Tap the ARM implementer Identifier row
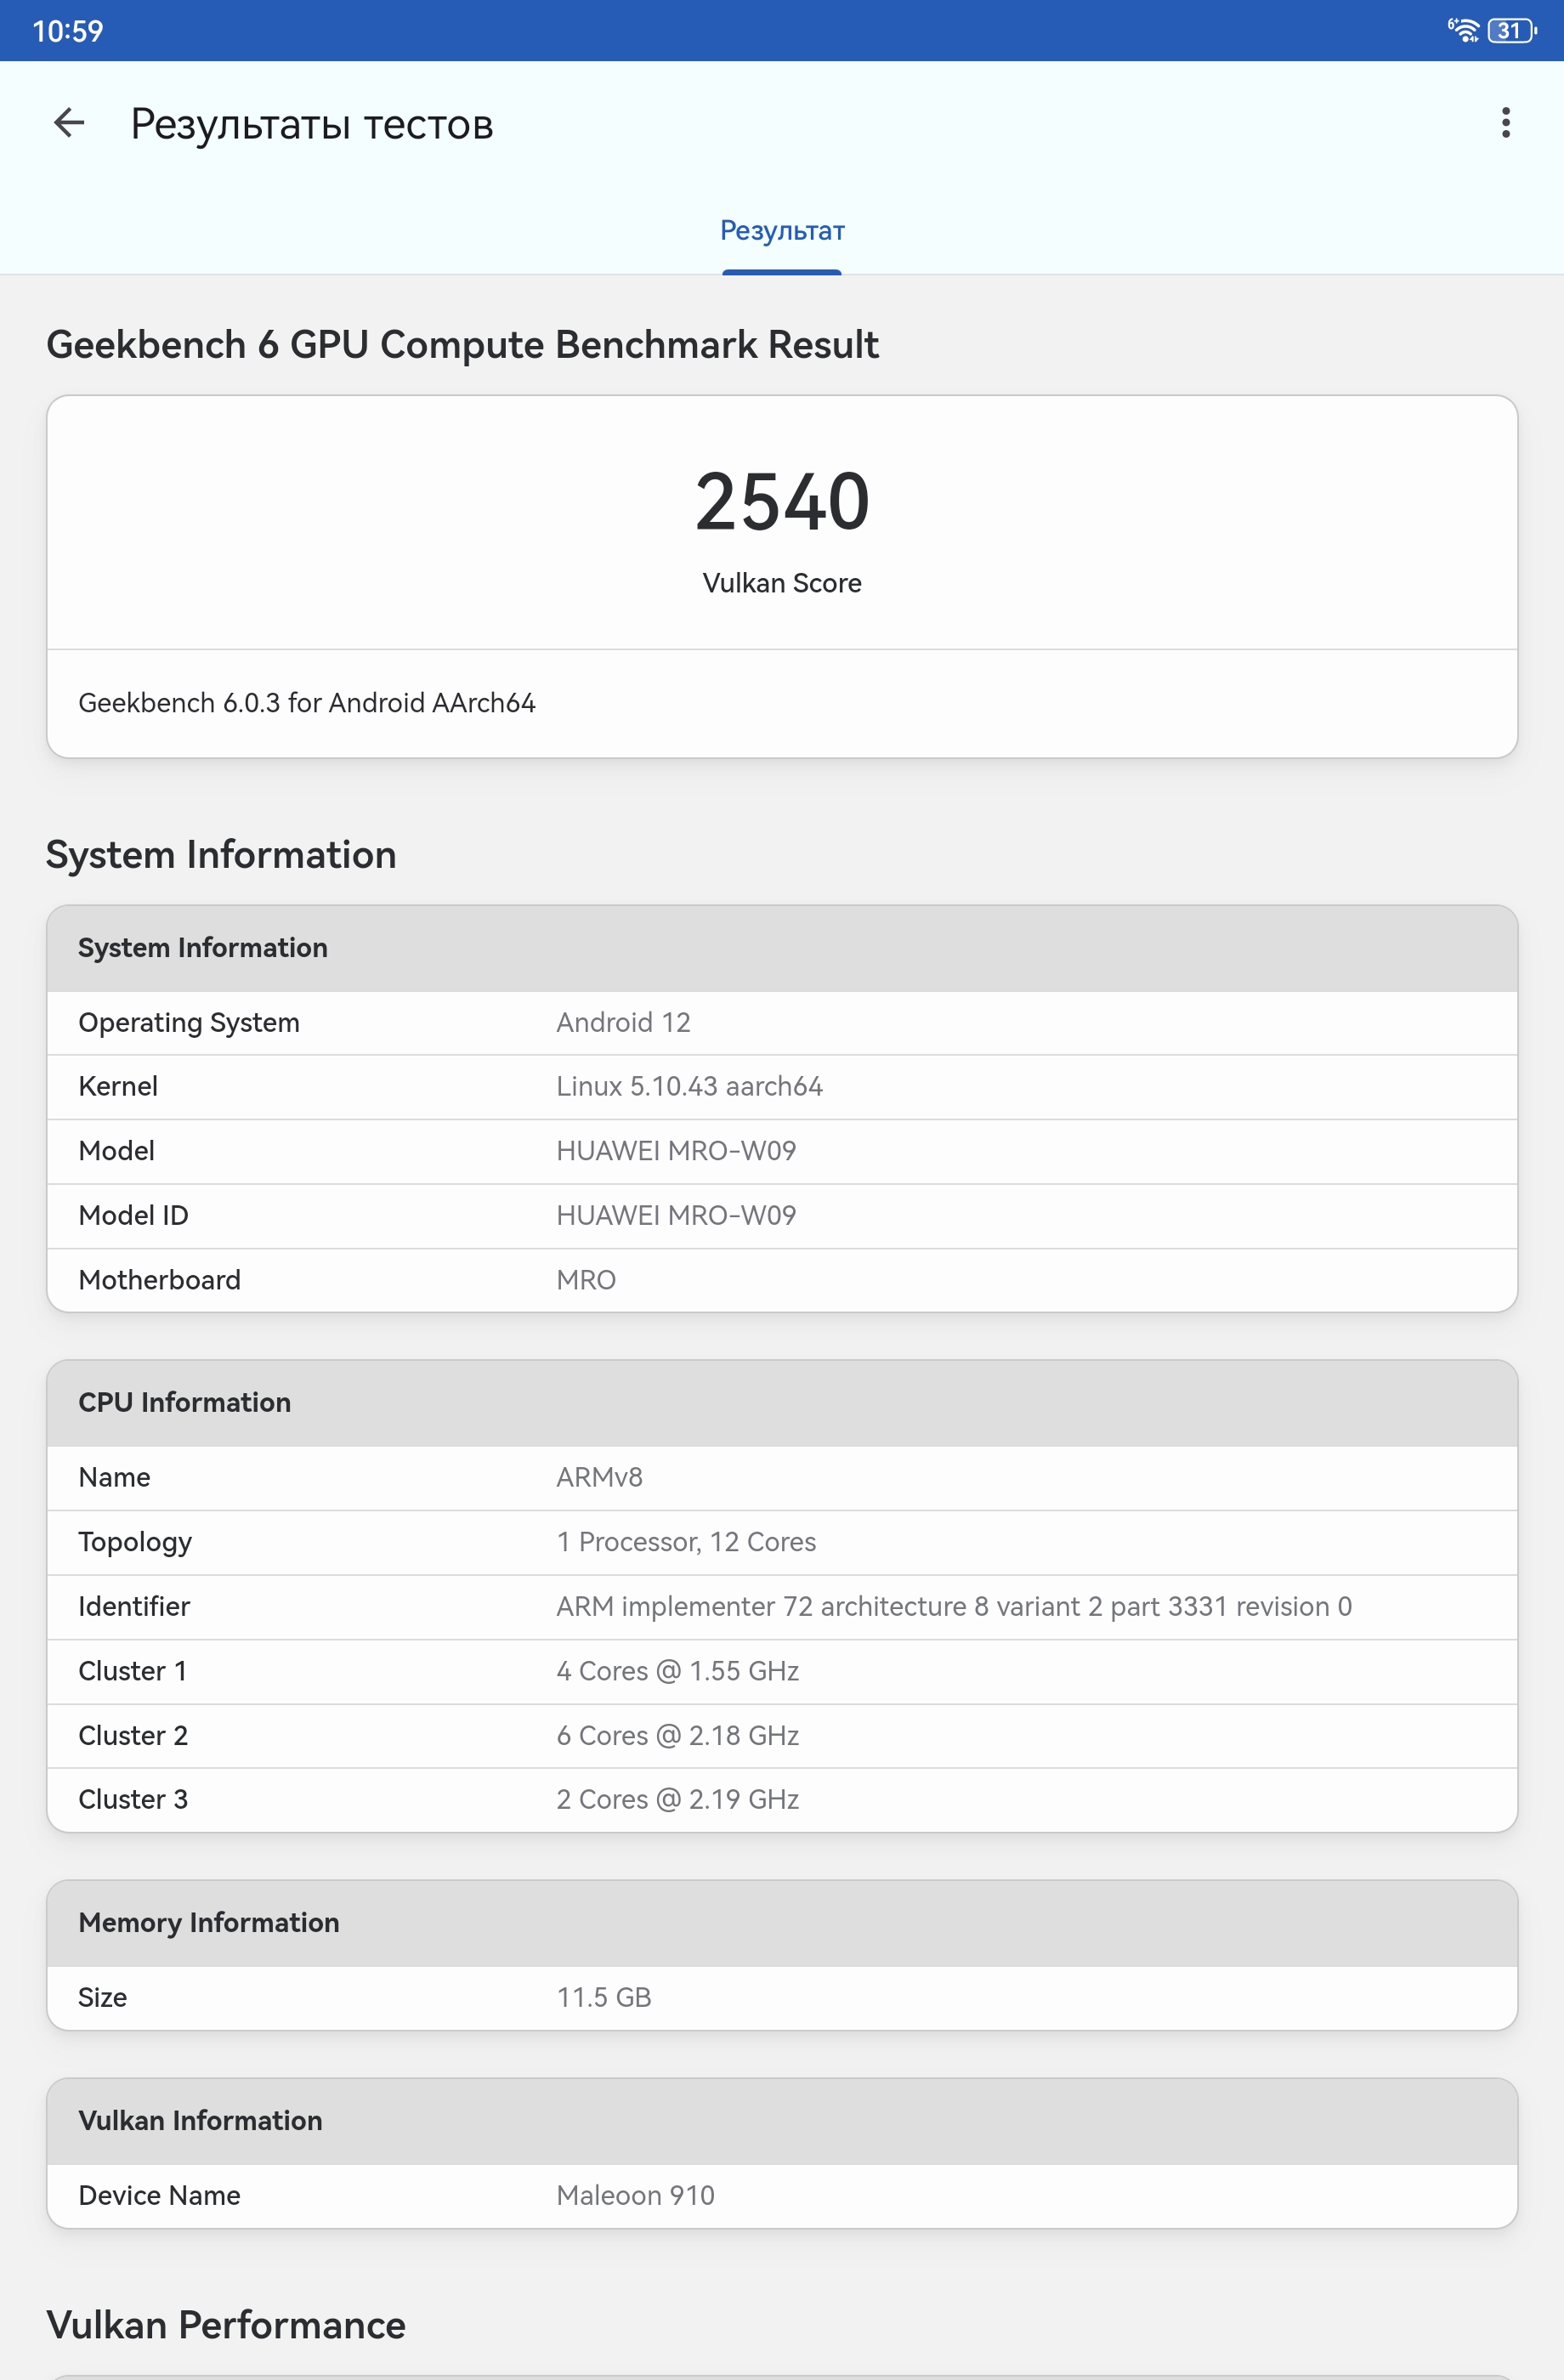This screenshot has width=1564, height=2380. click(x=782, y=1606)
